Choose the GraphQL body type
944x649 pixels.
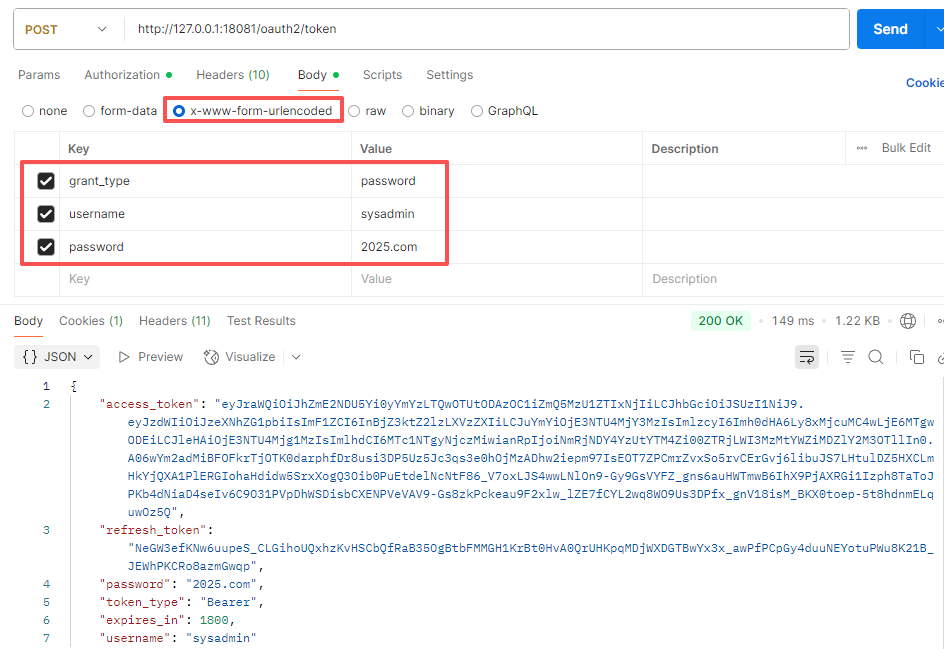tap(477, 111)
